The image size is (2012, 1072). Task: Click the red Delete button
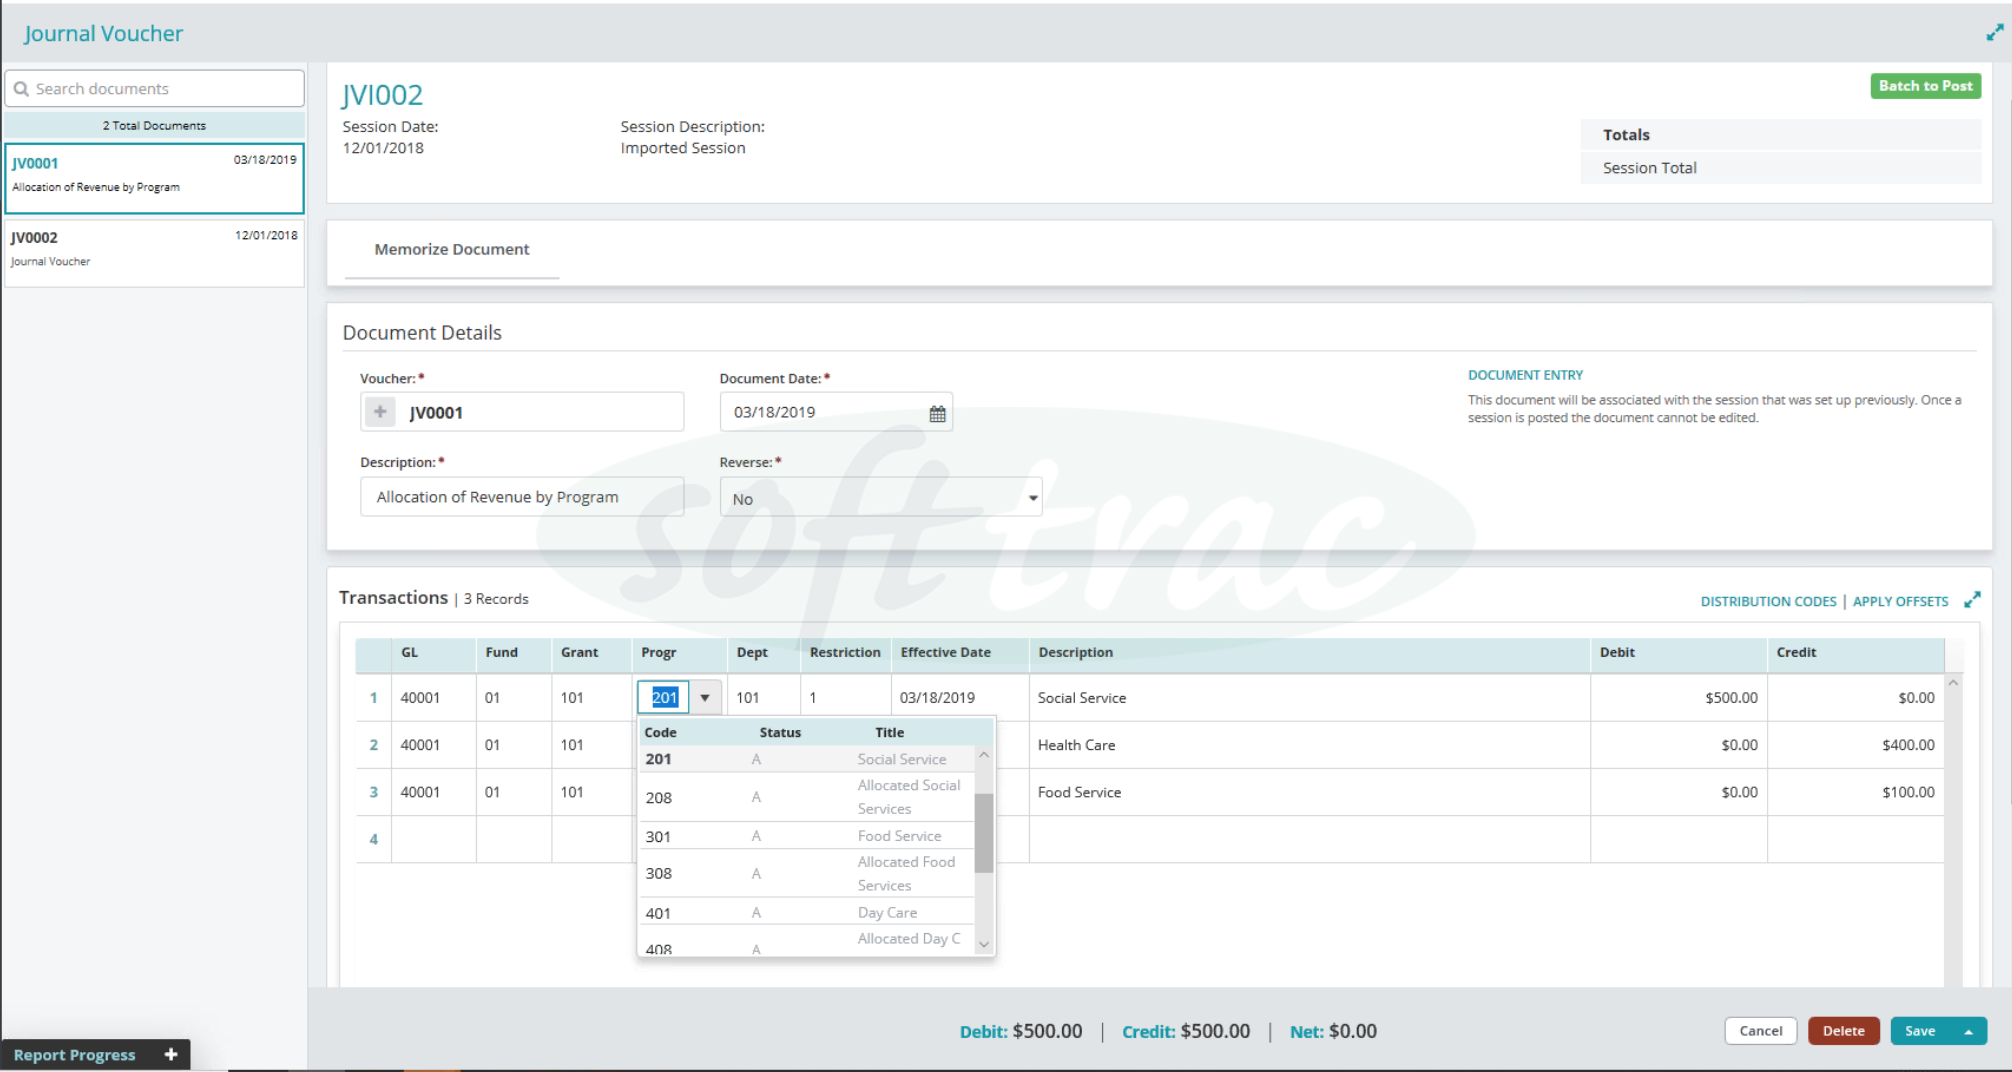[1843, 1031]
